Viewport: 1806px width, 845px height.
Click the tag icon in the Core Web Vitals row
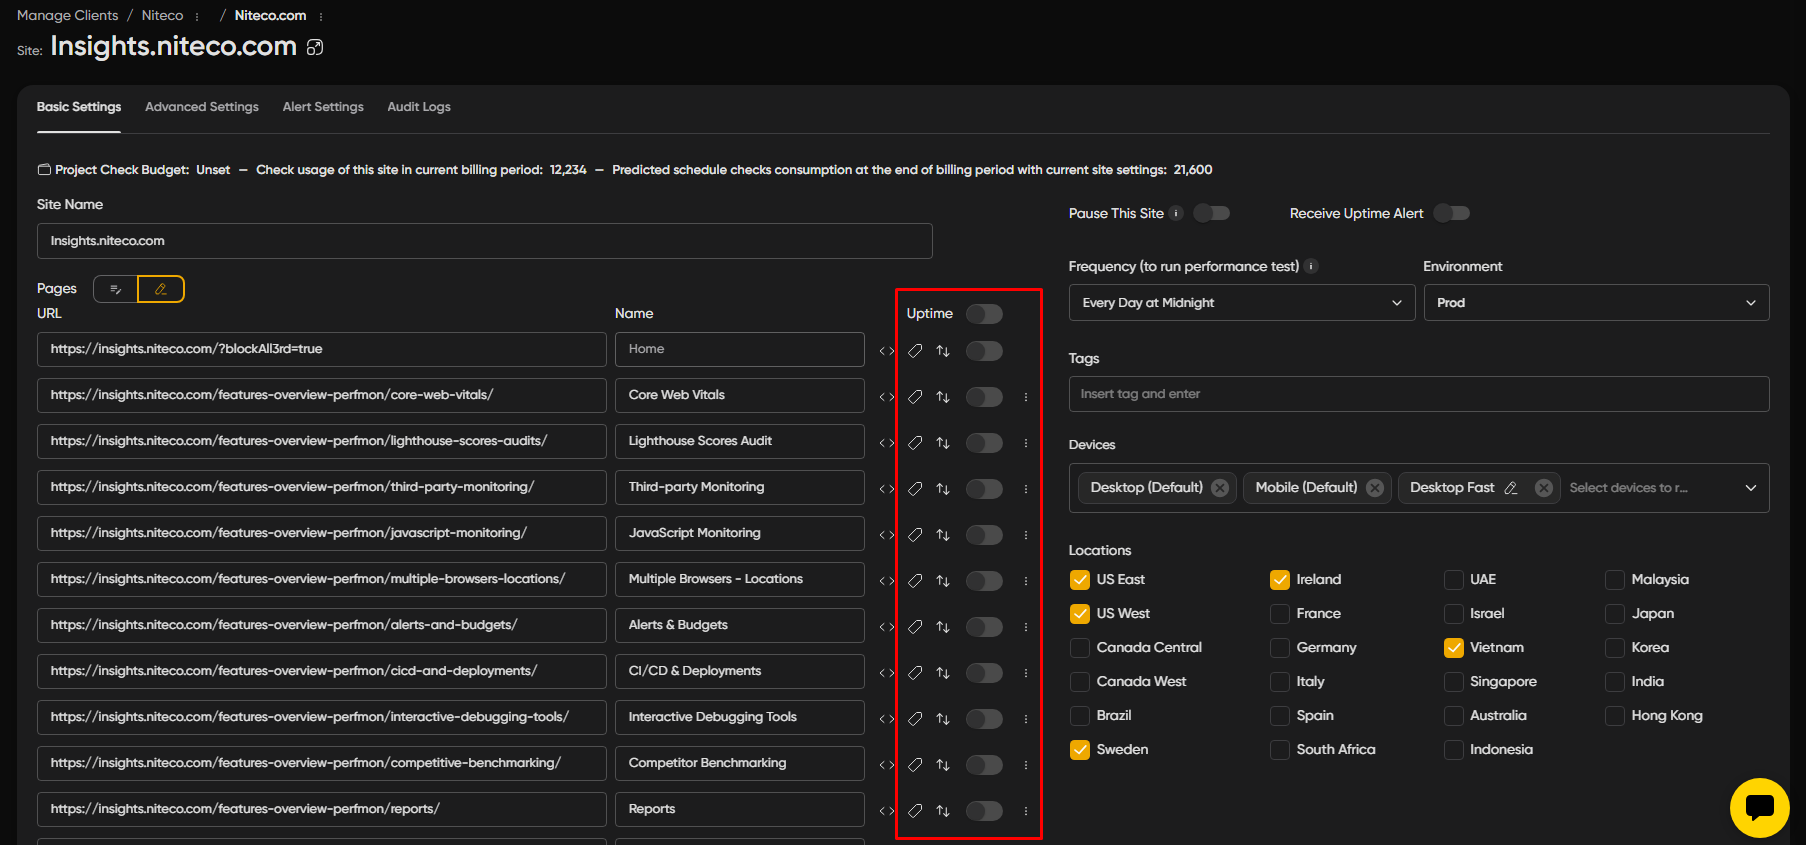915,397
